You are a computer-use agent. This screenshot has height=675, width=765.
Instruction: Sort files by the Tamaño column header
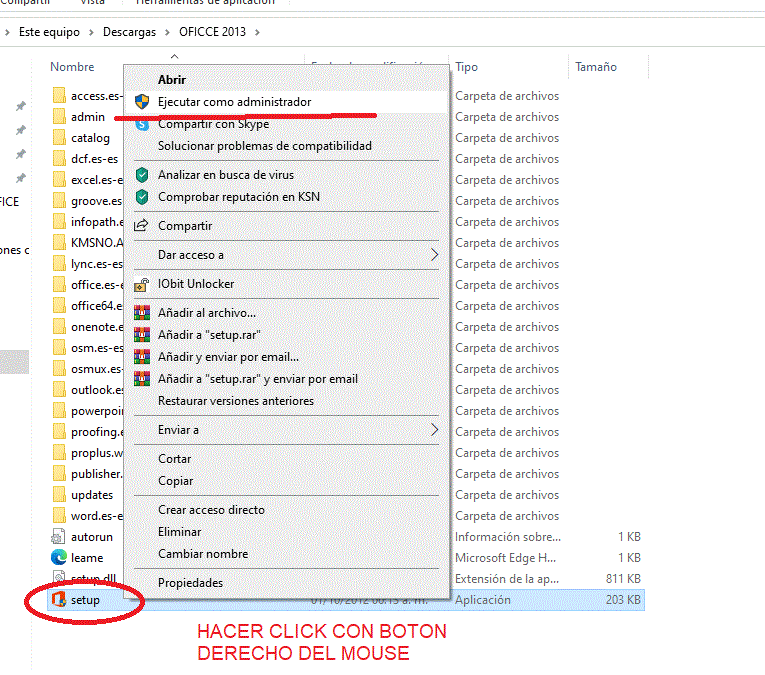coord(596,67)
